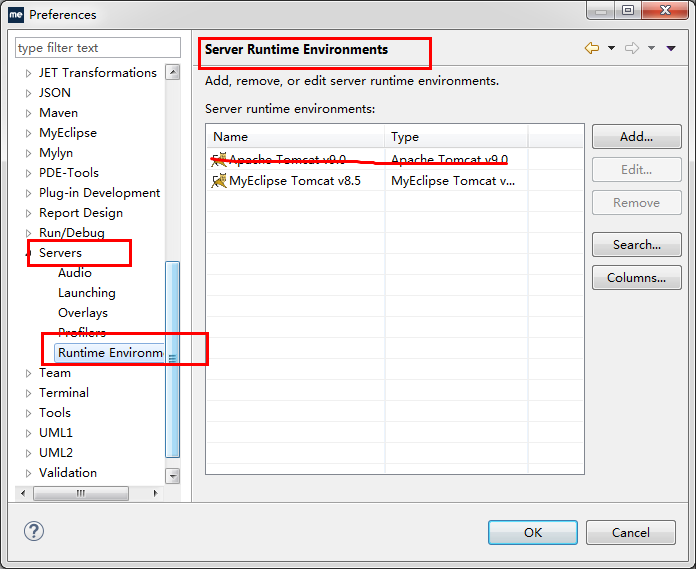Viewport: 696px width, 569px height.
Task: Expand the Maven tree node
Action: (x=28, y=113)
